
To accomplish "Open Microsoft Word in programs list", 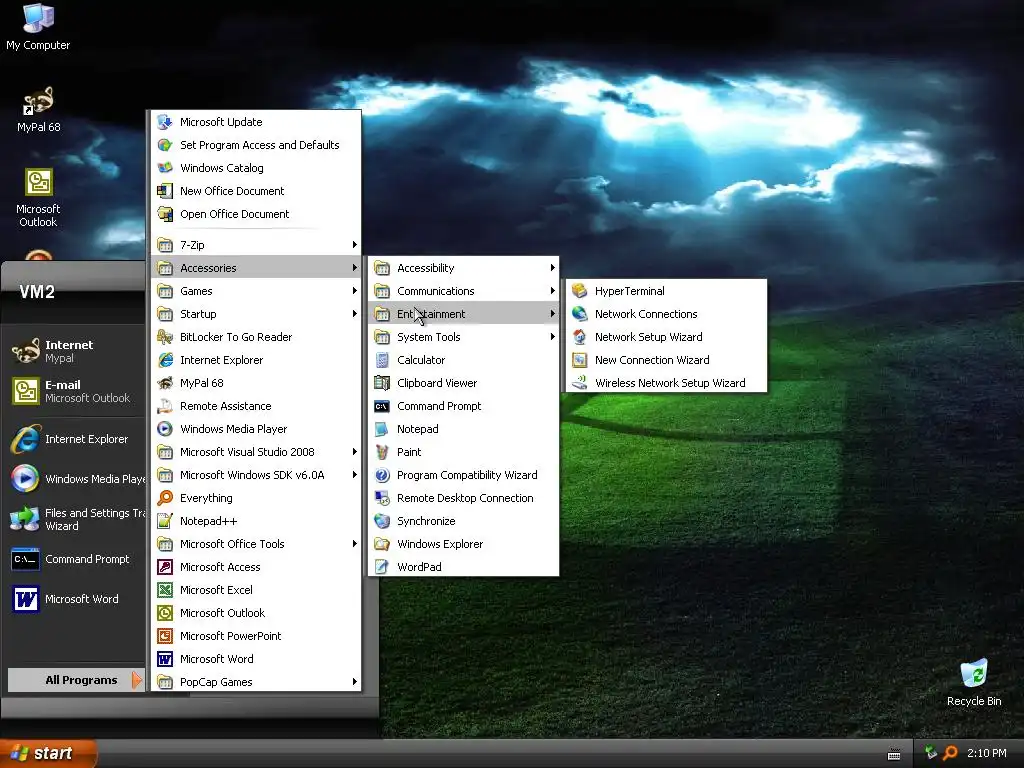I will [x=256, y=658].
